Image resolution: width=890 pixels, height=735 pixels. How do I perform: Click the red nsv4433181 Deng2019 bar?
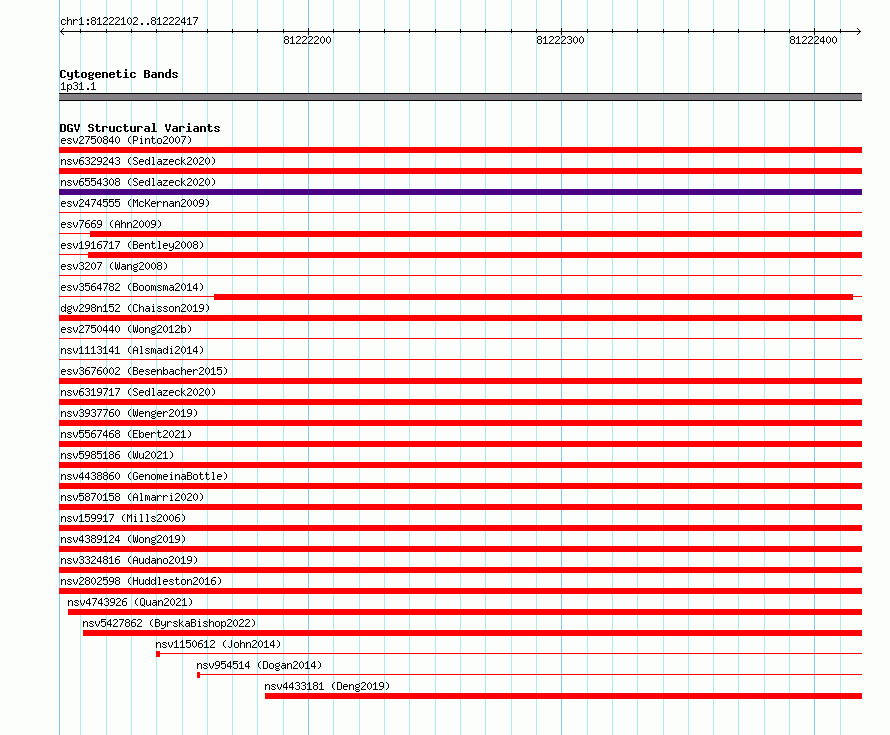point(563,696)
